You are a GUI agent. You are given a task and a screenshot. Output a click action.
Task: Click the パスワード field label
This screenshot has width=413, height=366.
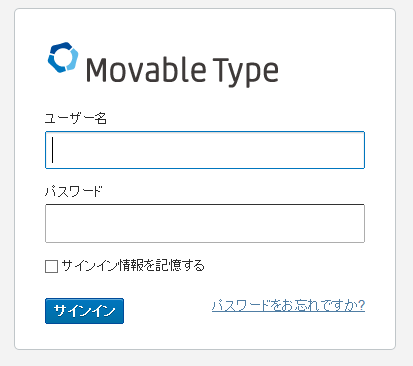click(74, 191)
